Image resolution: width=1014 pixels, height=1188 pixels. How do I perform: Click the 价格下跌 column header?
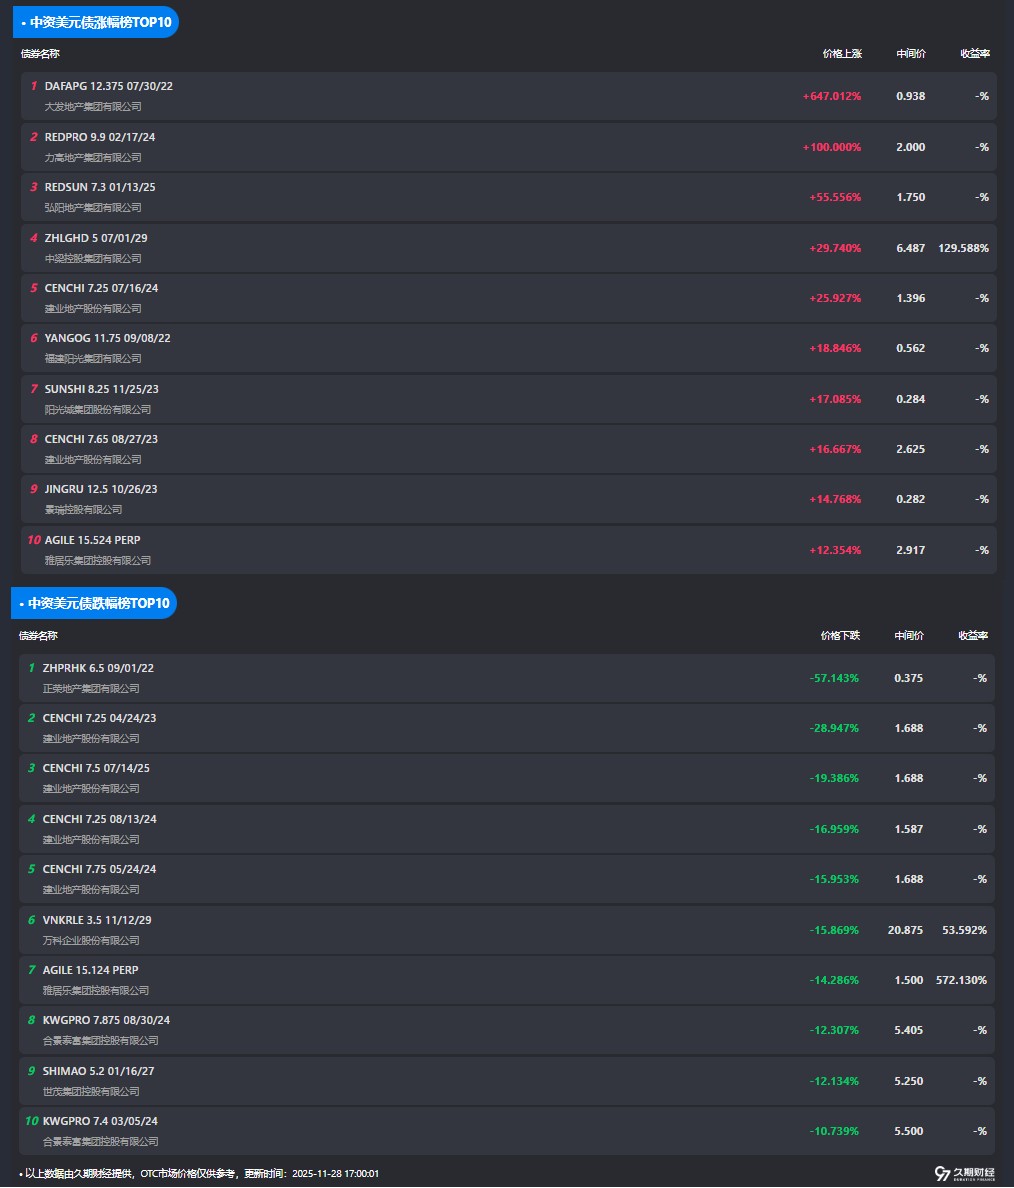click(x=840, y=636)
